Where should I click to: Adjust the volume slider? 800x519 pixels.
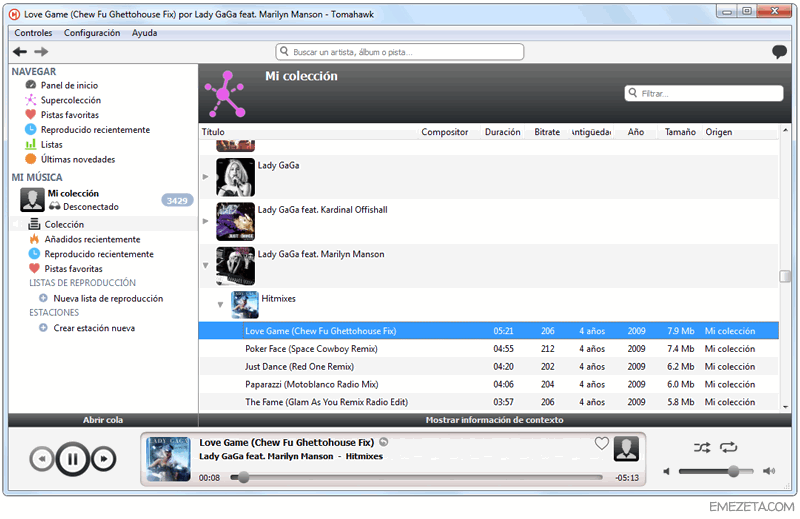point(716,471)
